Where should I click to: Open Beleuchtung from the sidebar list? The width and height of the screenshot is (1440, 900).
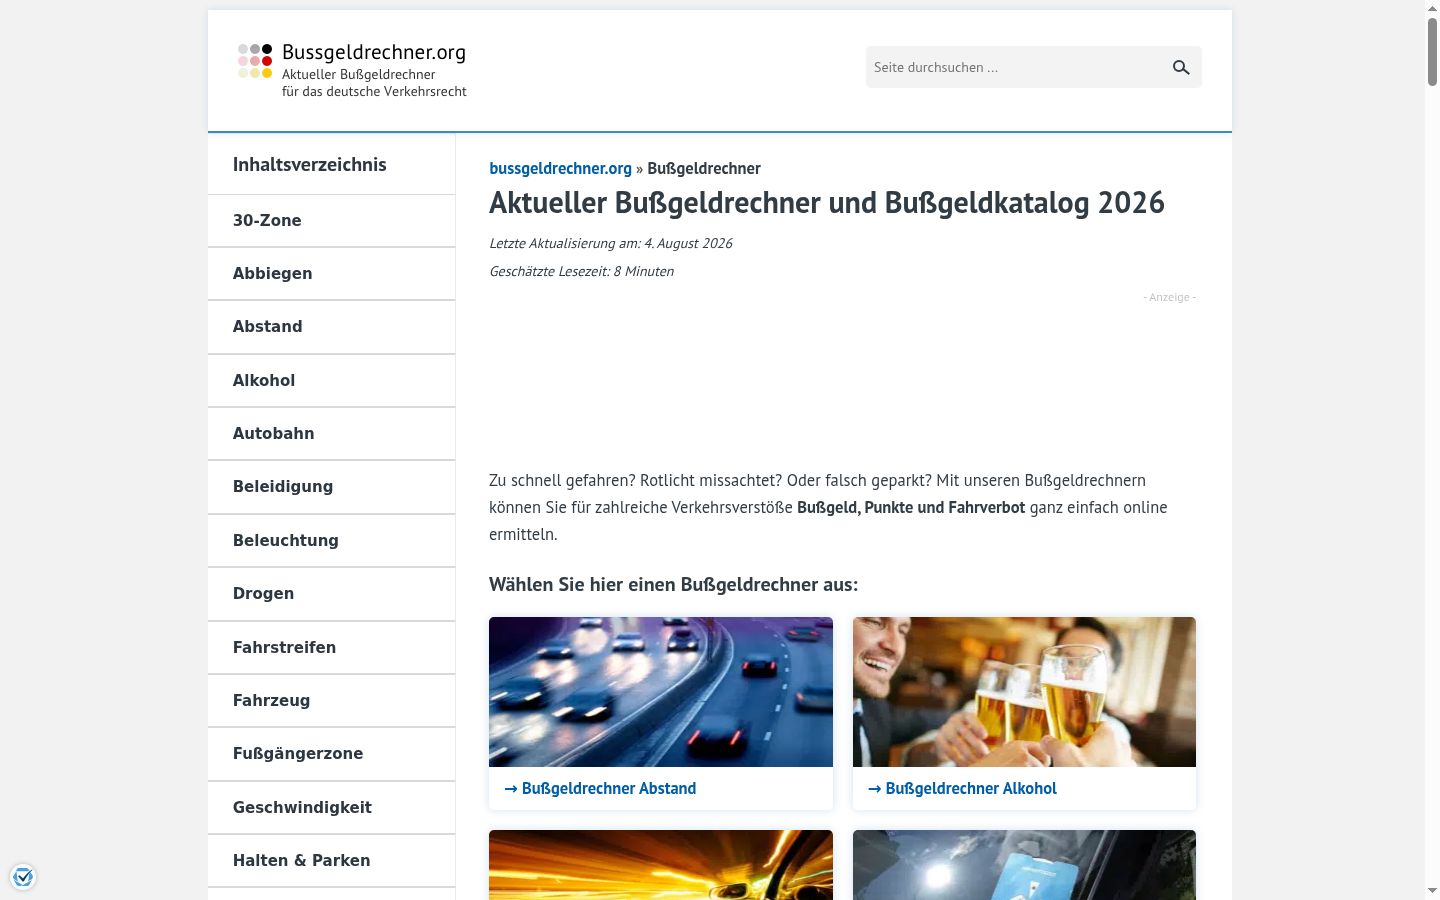tap(331, 541)
